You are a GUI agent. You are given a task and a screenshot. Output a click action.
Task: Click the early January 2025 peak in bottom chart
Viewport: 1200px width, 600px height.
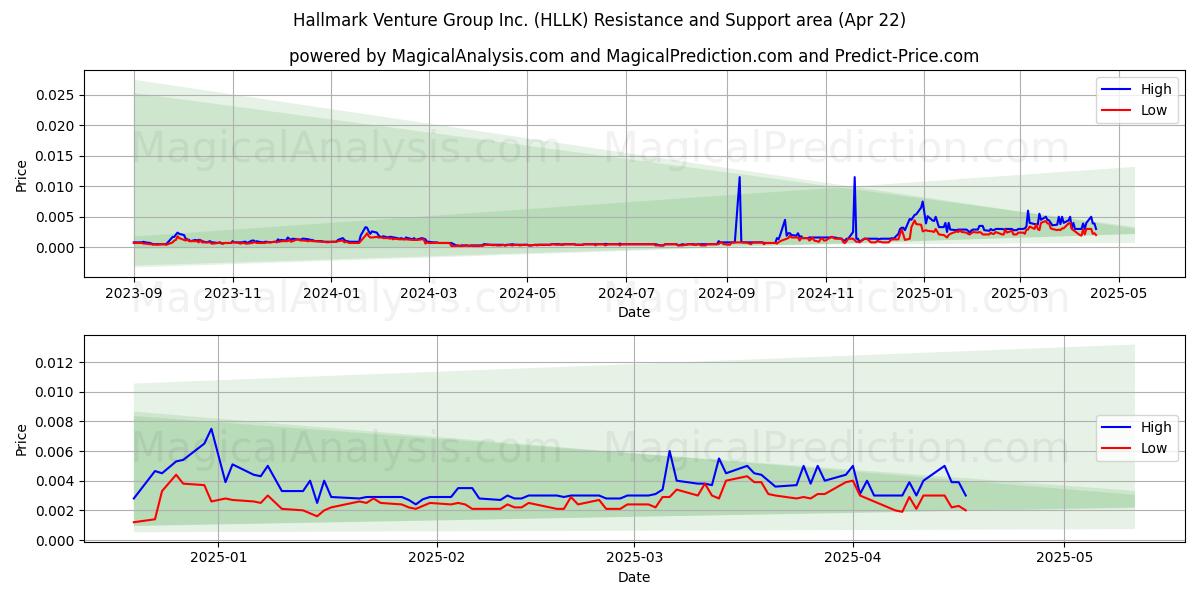(x=211, y=429)
